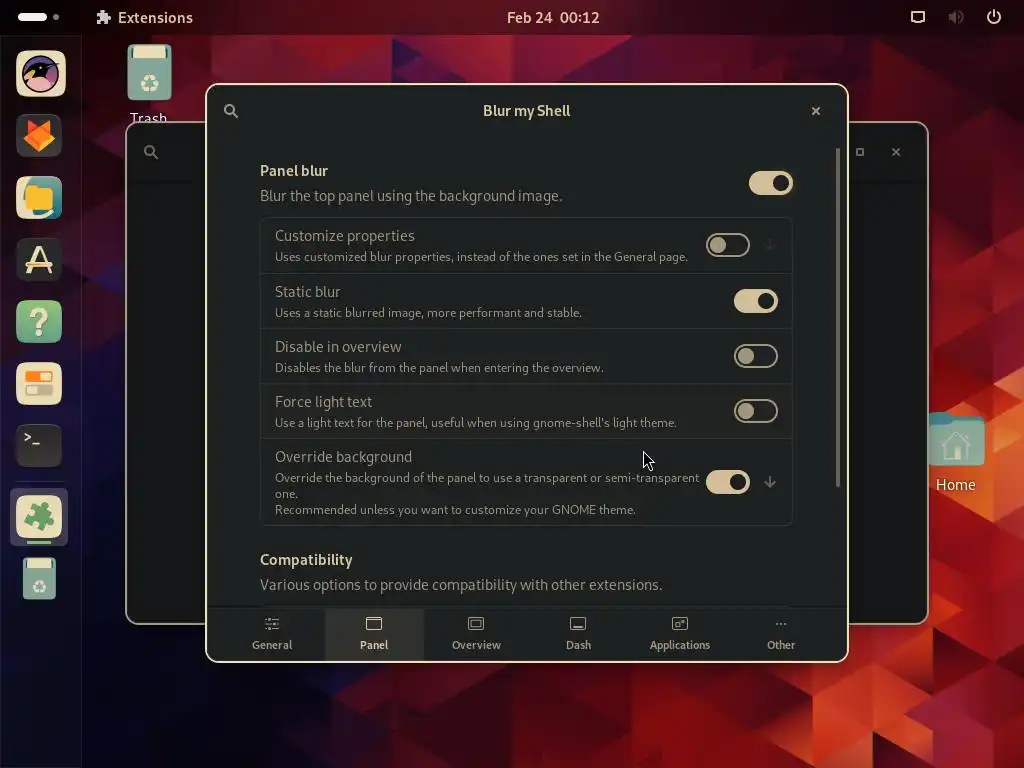Open the Extensions menu in top bar

[144, 18]
